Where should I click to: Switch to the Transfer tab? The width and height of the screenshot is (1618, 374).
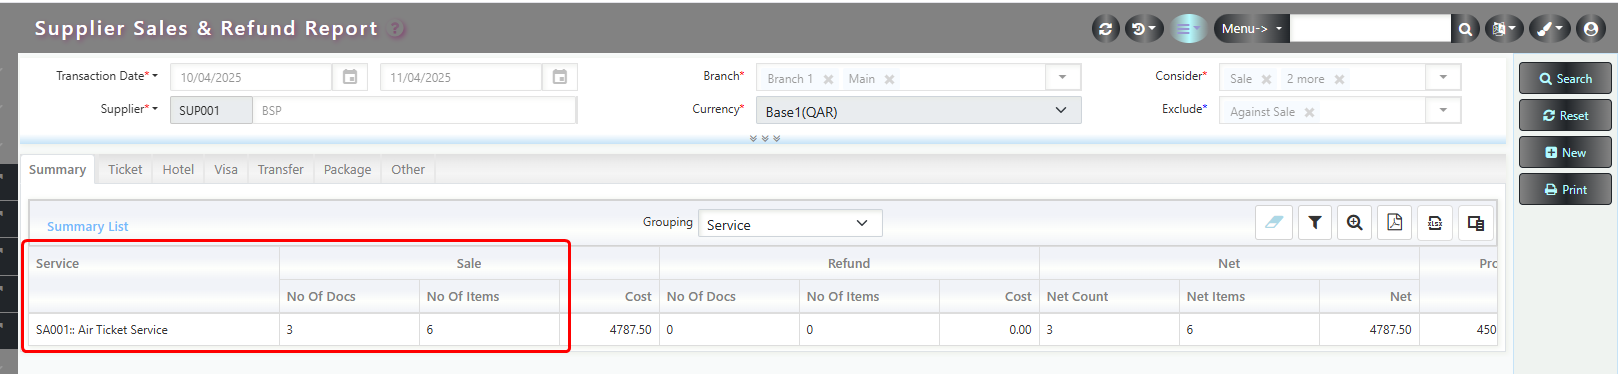[x=280, y=170]
